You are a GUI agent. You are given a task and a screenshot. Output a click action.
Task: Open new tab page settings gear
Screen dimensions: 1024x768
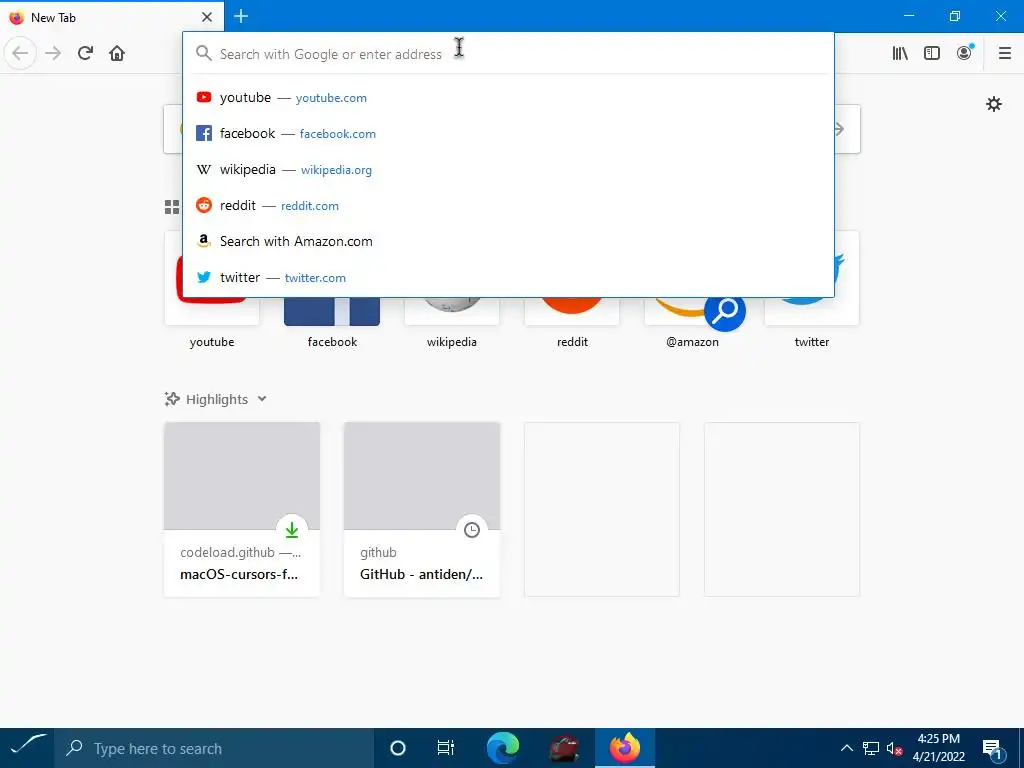click(994, 104)
